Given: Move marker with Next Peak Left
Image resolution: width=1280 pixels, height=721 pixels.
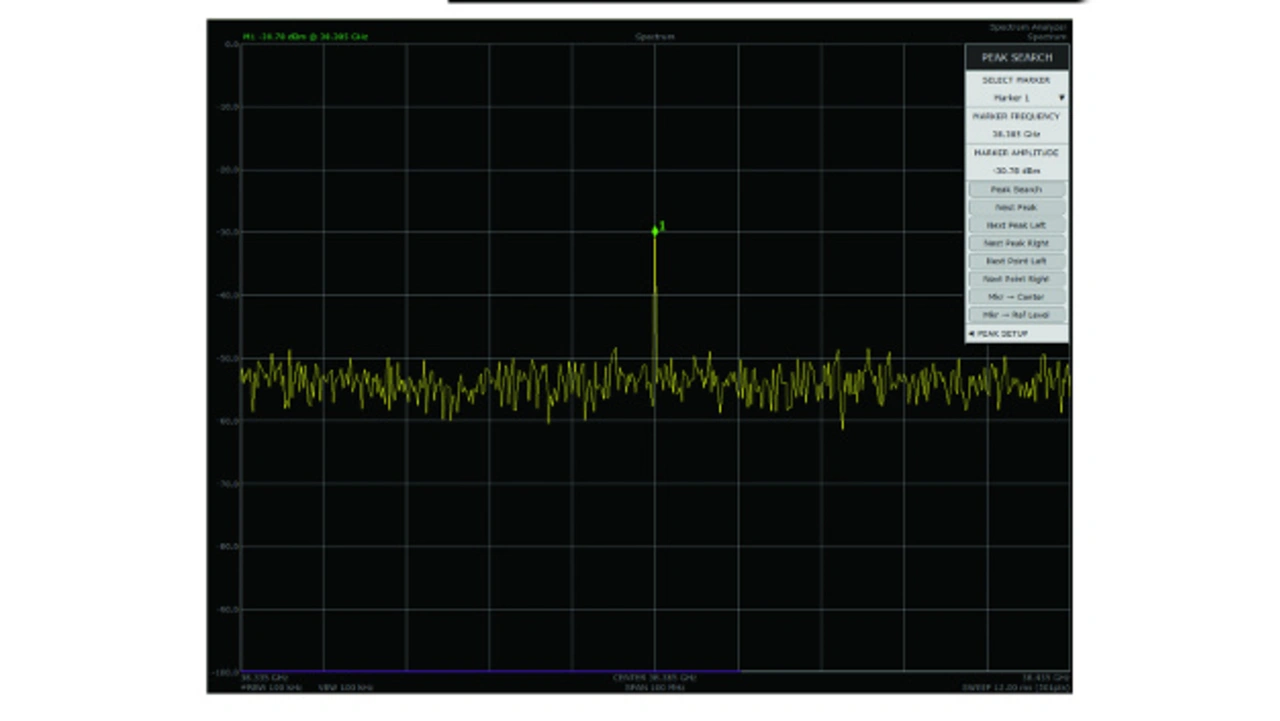Looking at the screenshot, I should coord(1016,225).
